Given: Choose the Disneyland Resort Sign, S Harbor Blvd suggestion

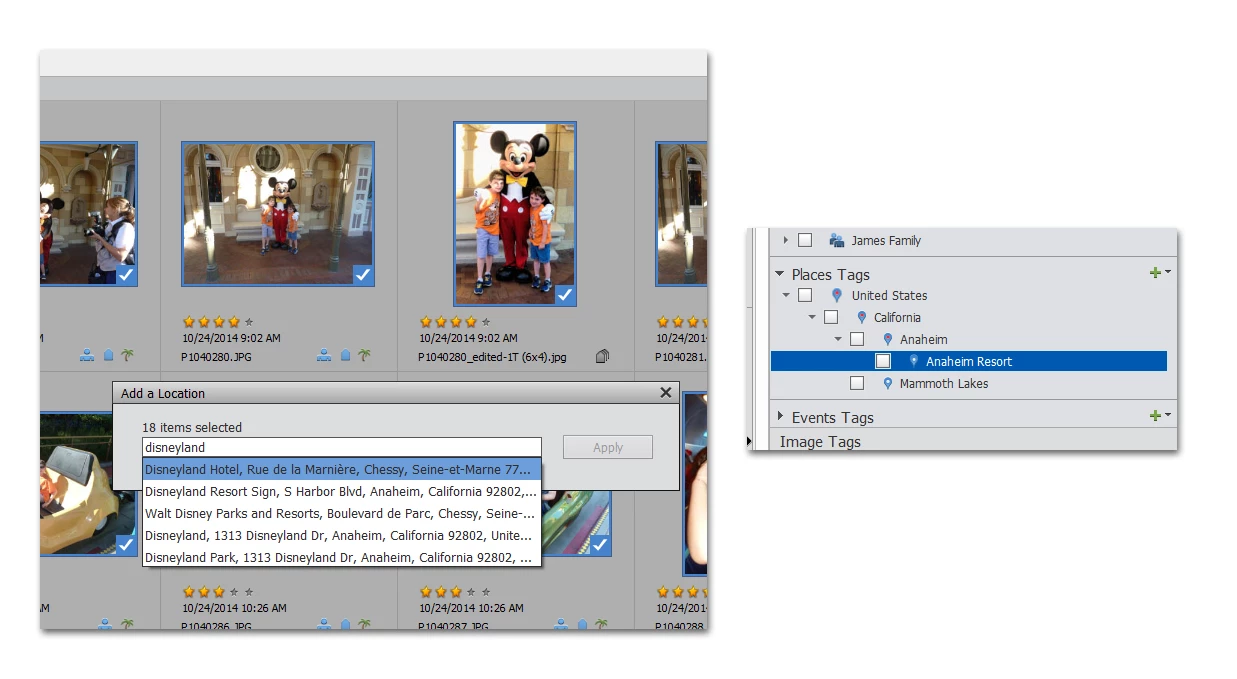Looking at the screenshot, I should (x=342, y=492).
